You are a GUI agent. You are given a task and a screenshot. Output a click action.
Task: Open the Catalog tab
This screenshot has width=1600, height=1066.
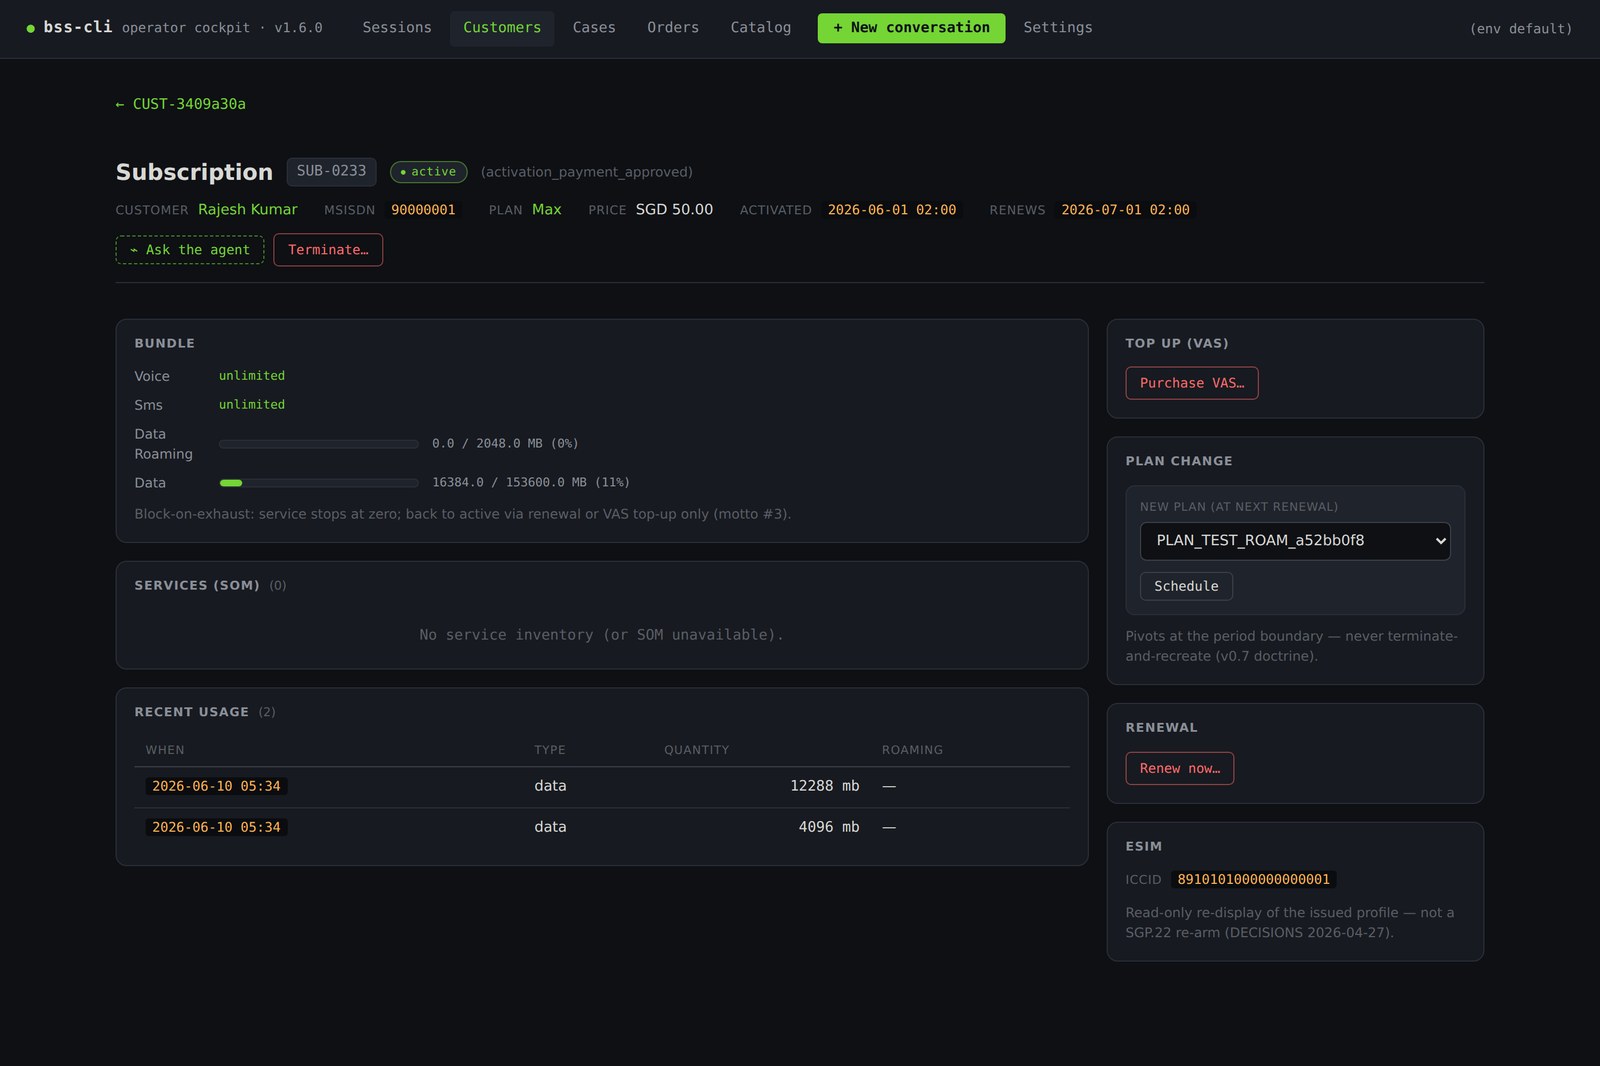click(761, 28)
